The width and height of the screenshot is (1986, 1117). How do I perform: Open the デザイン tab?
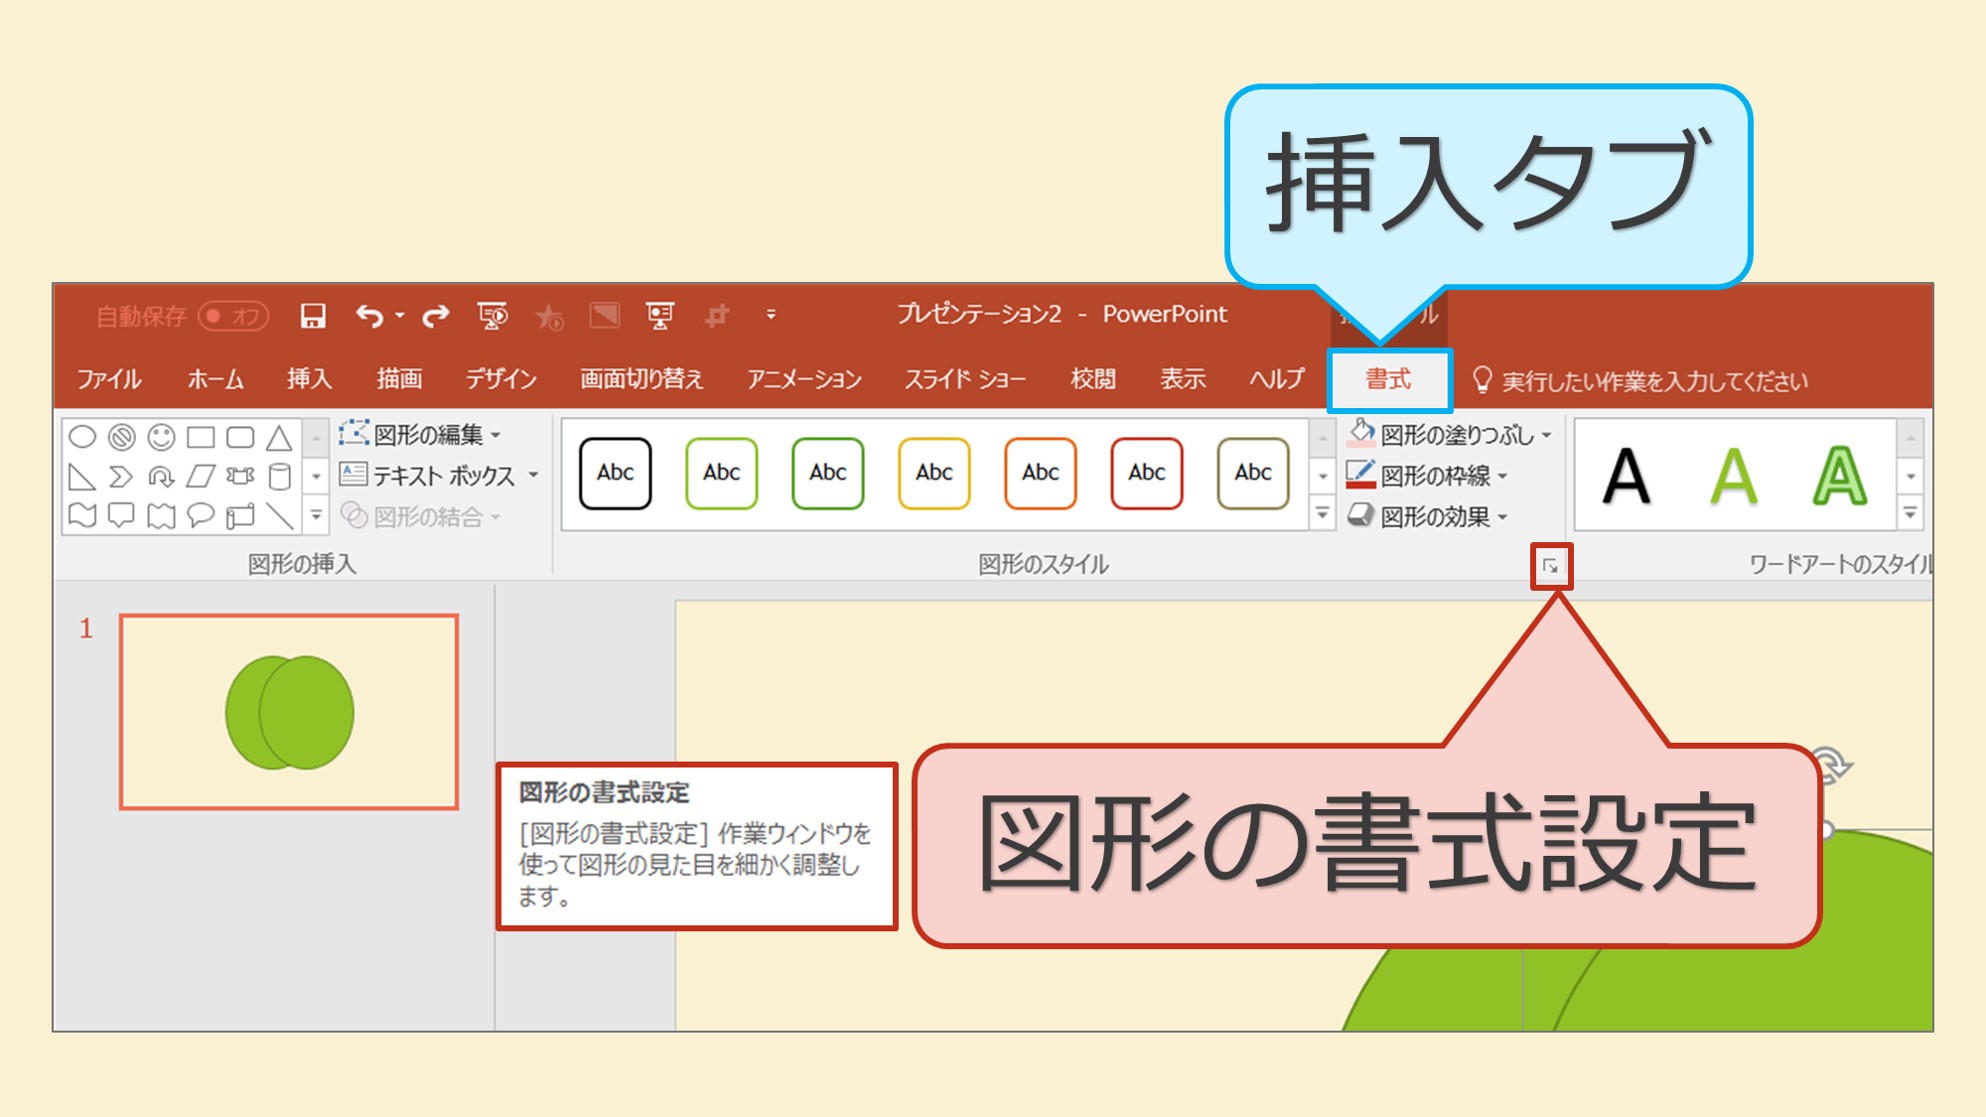click(x=501, y=380)
